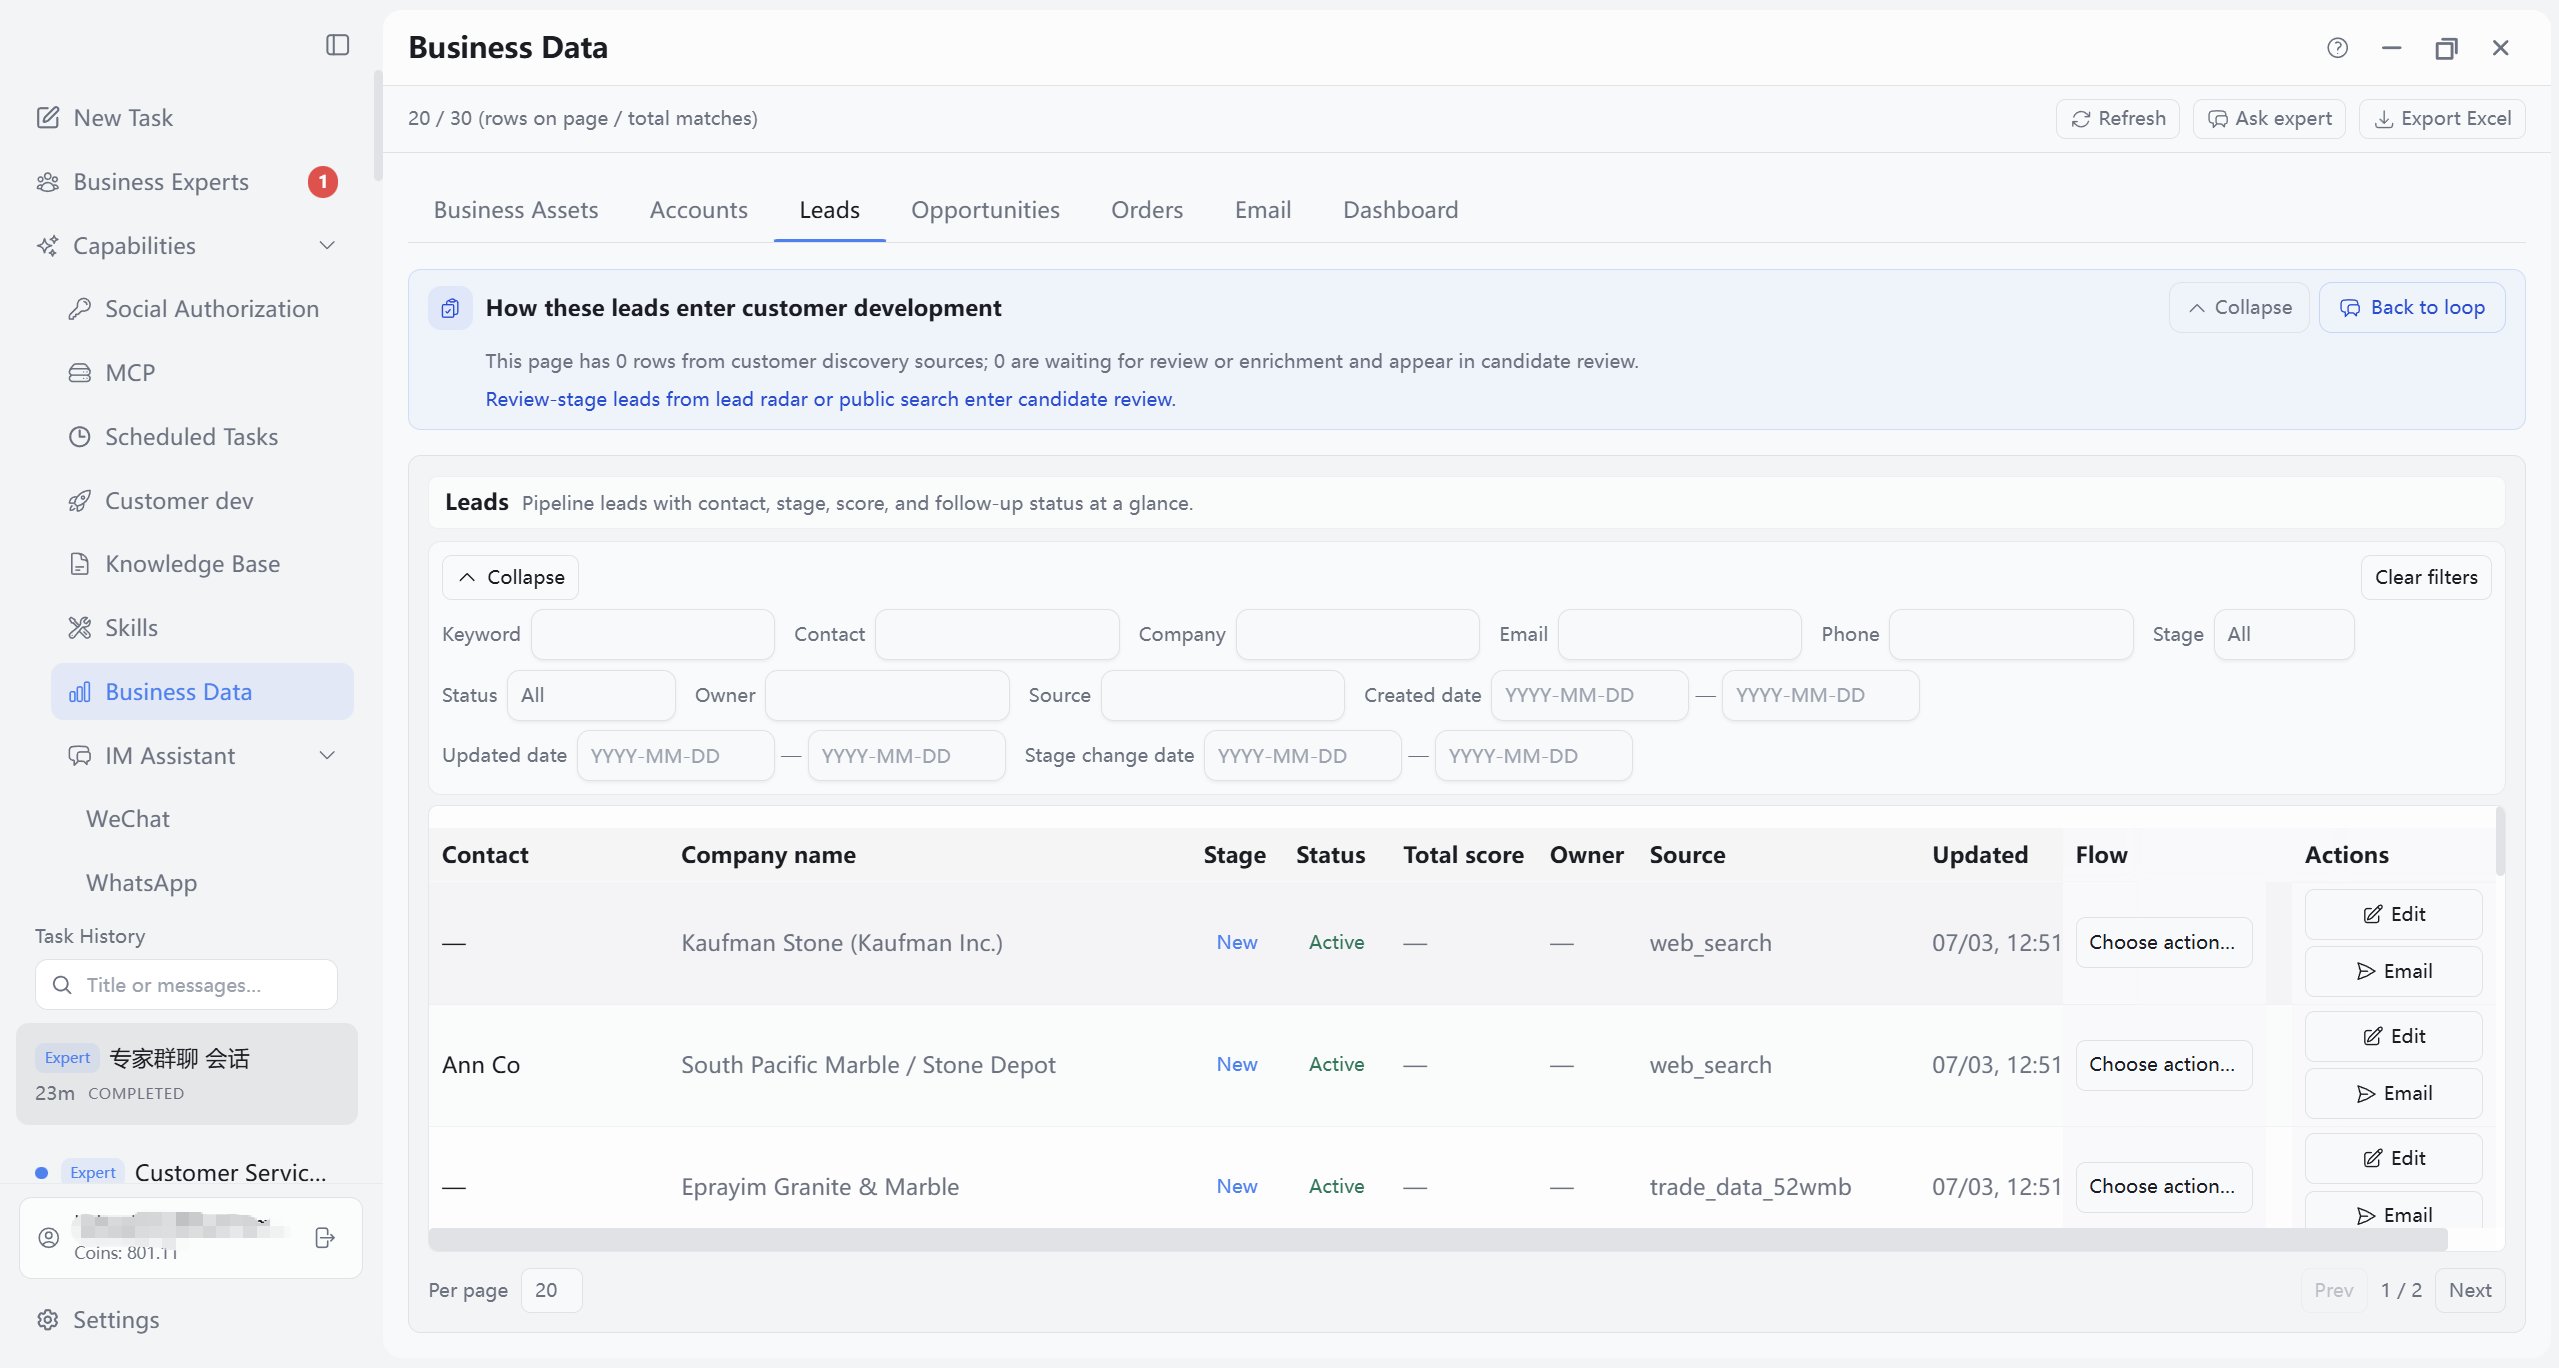The width and height of the screenshot is (2559, 1368).
Task: Open Skills
Action: [x=131, y=628]
